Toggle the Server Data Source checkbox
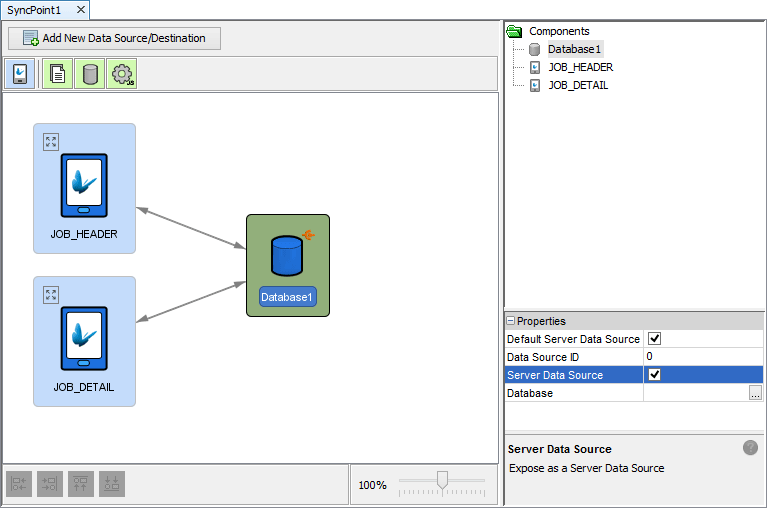 point(655,375)
